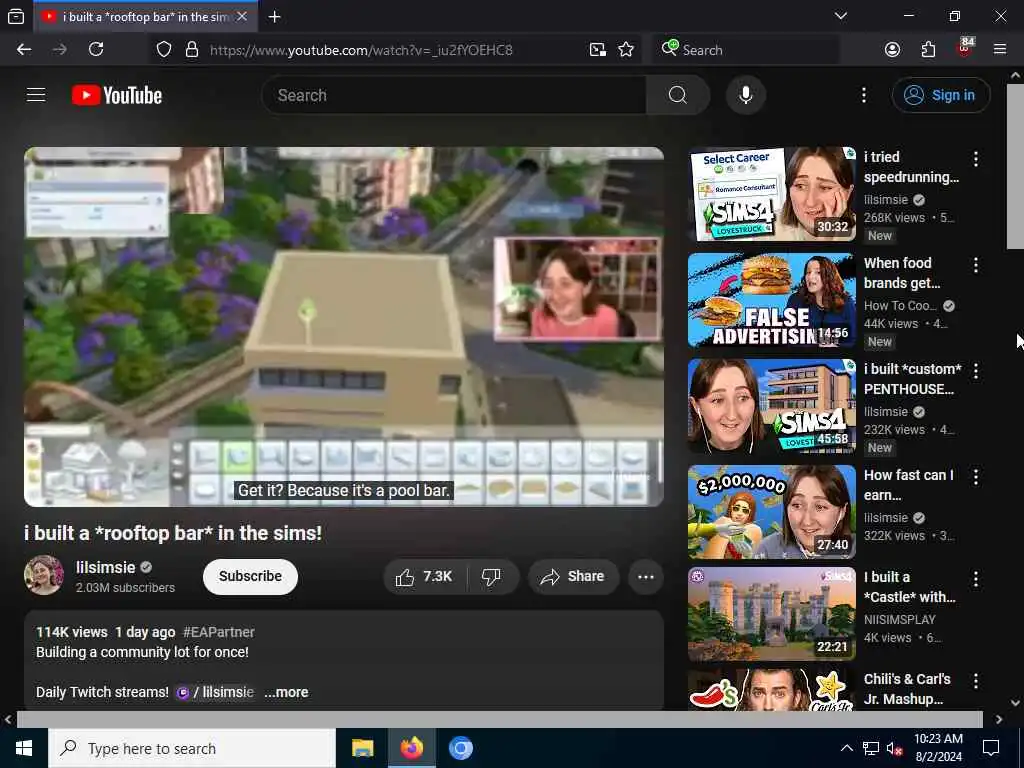Open lilsimsie channel avatar

point(44,575)
